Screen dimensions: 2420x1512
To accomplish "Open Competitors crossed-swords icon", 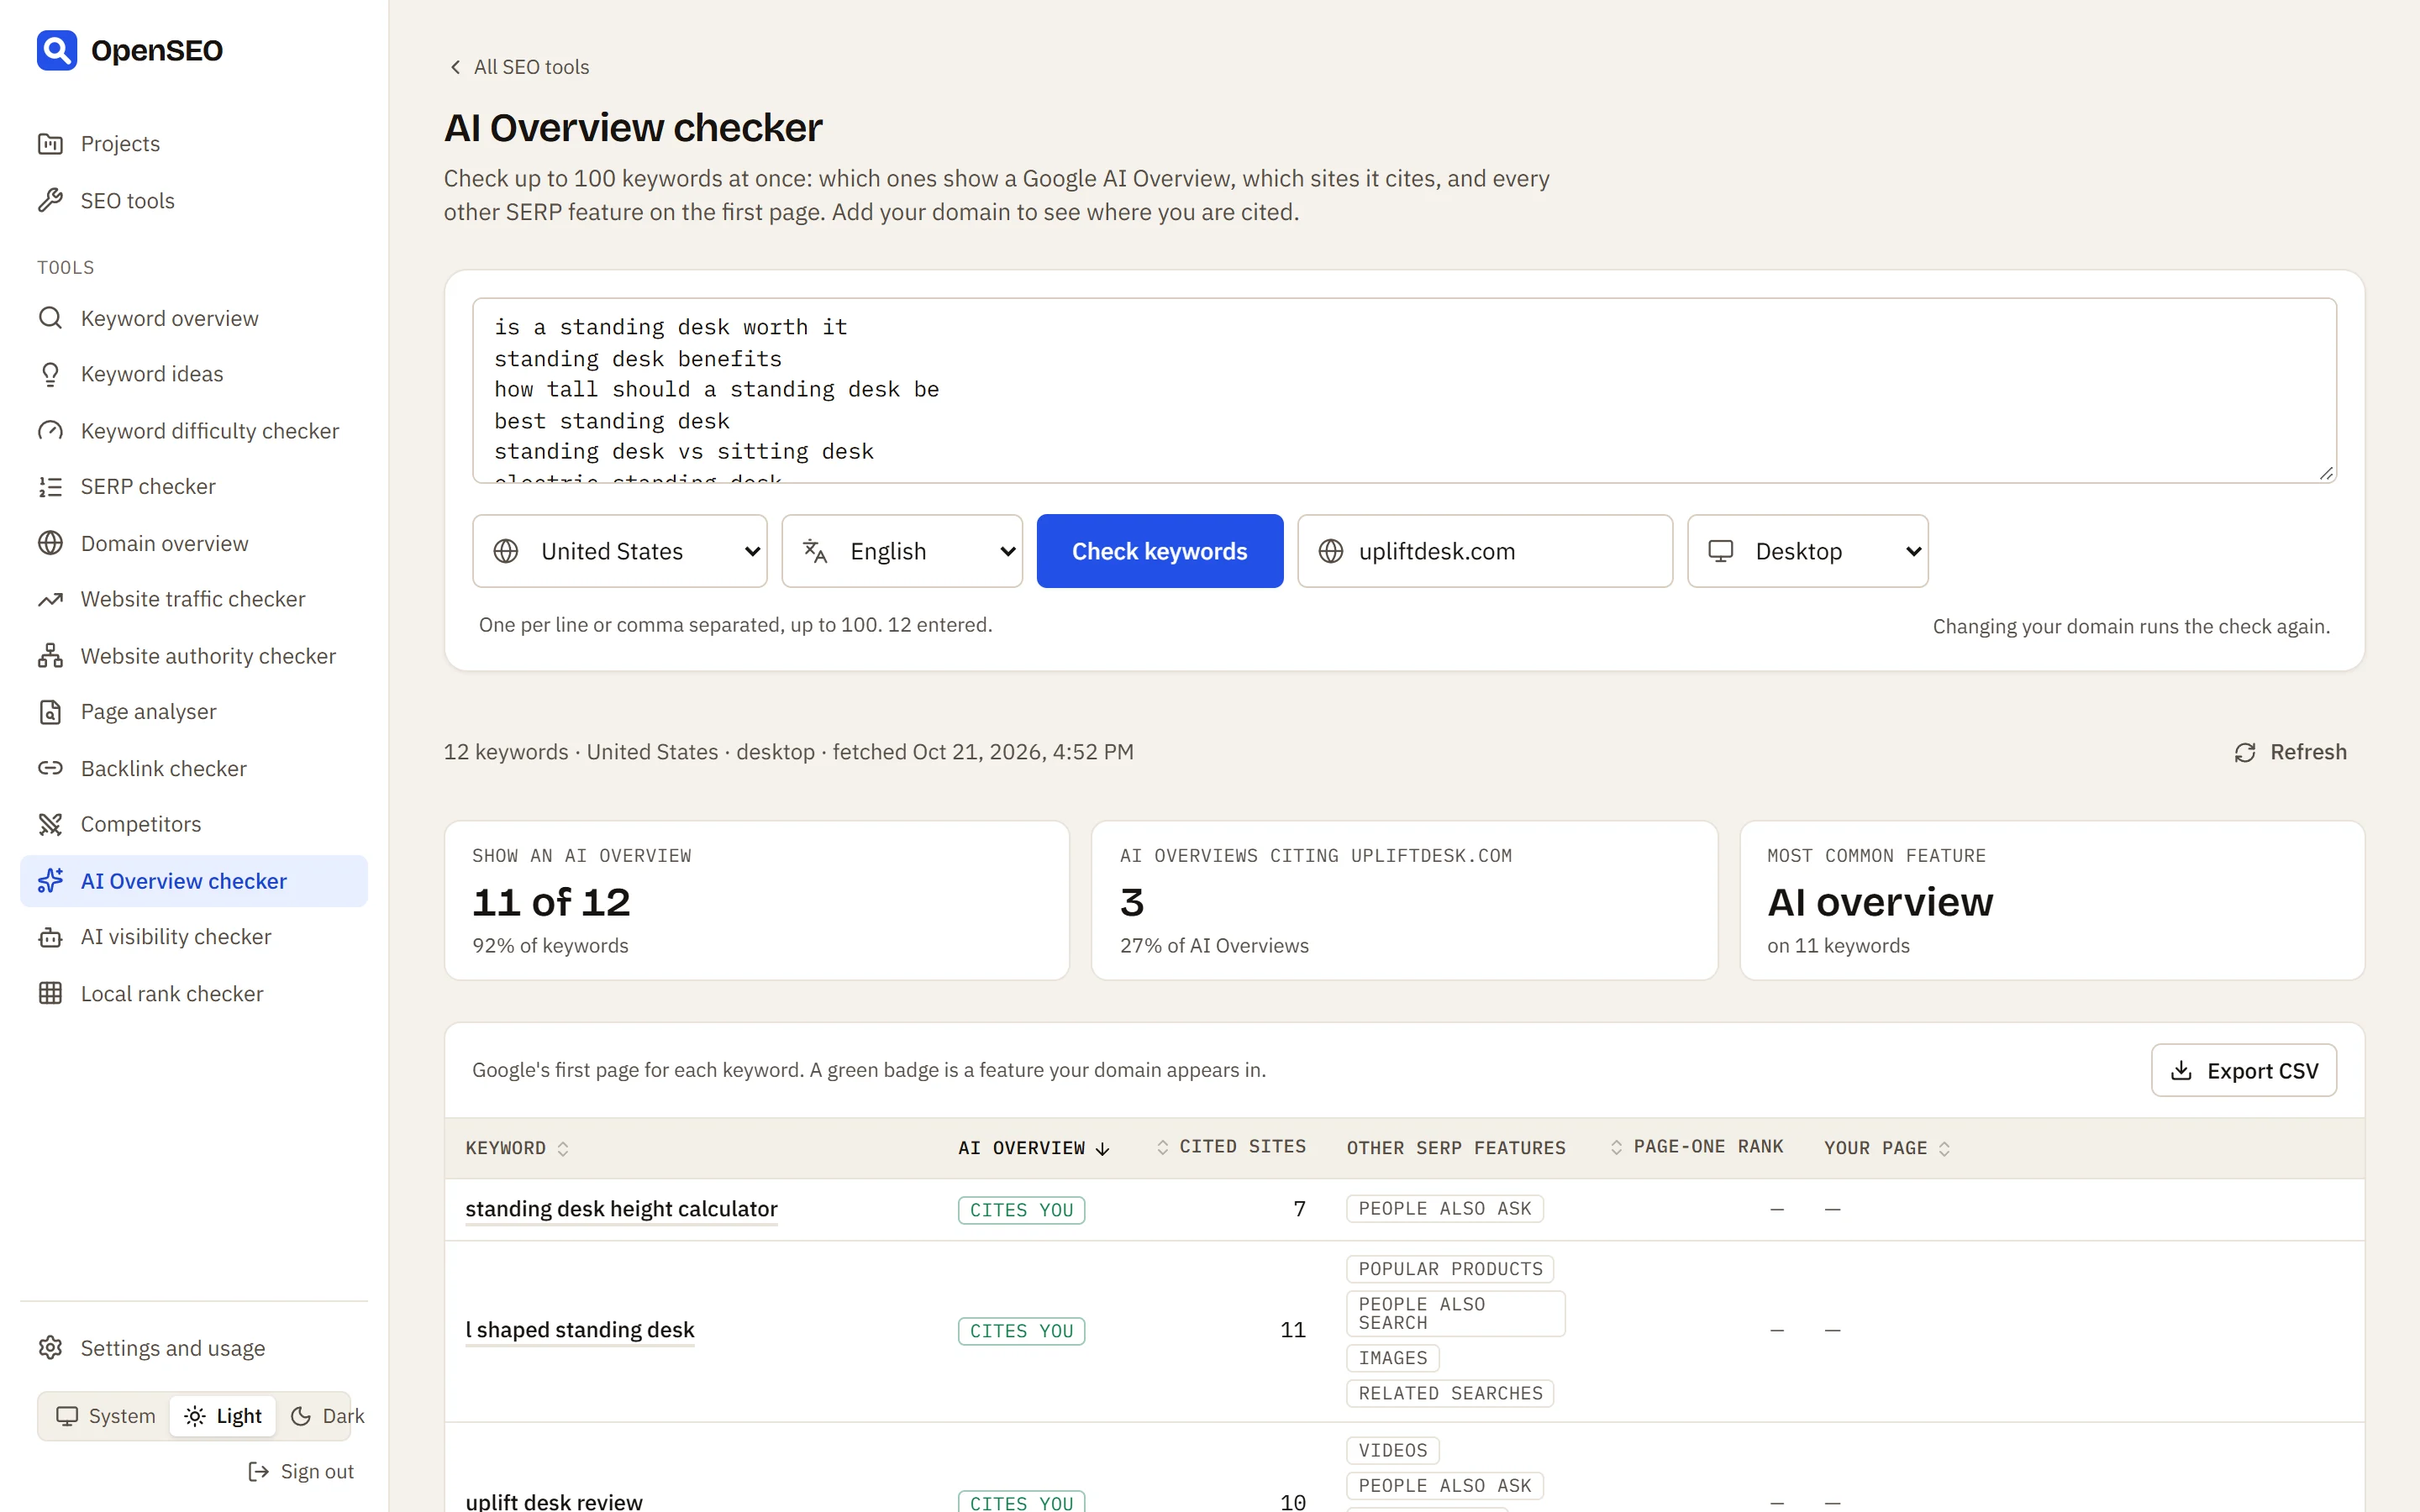I will pyautogui.click(x=50, y=824).
